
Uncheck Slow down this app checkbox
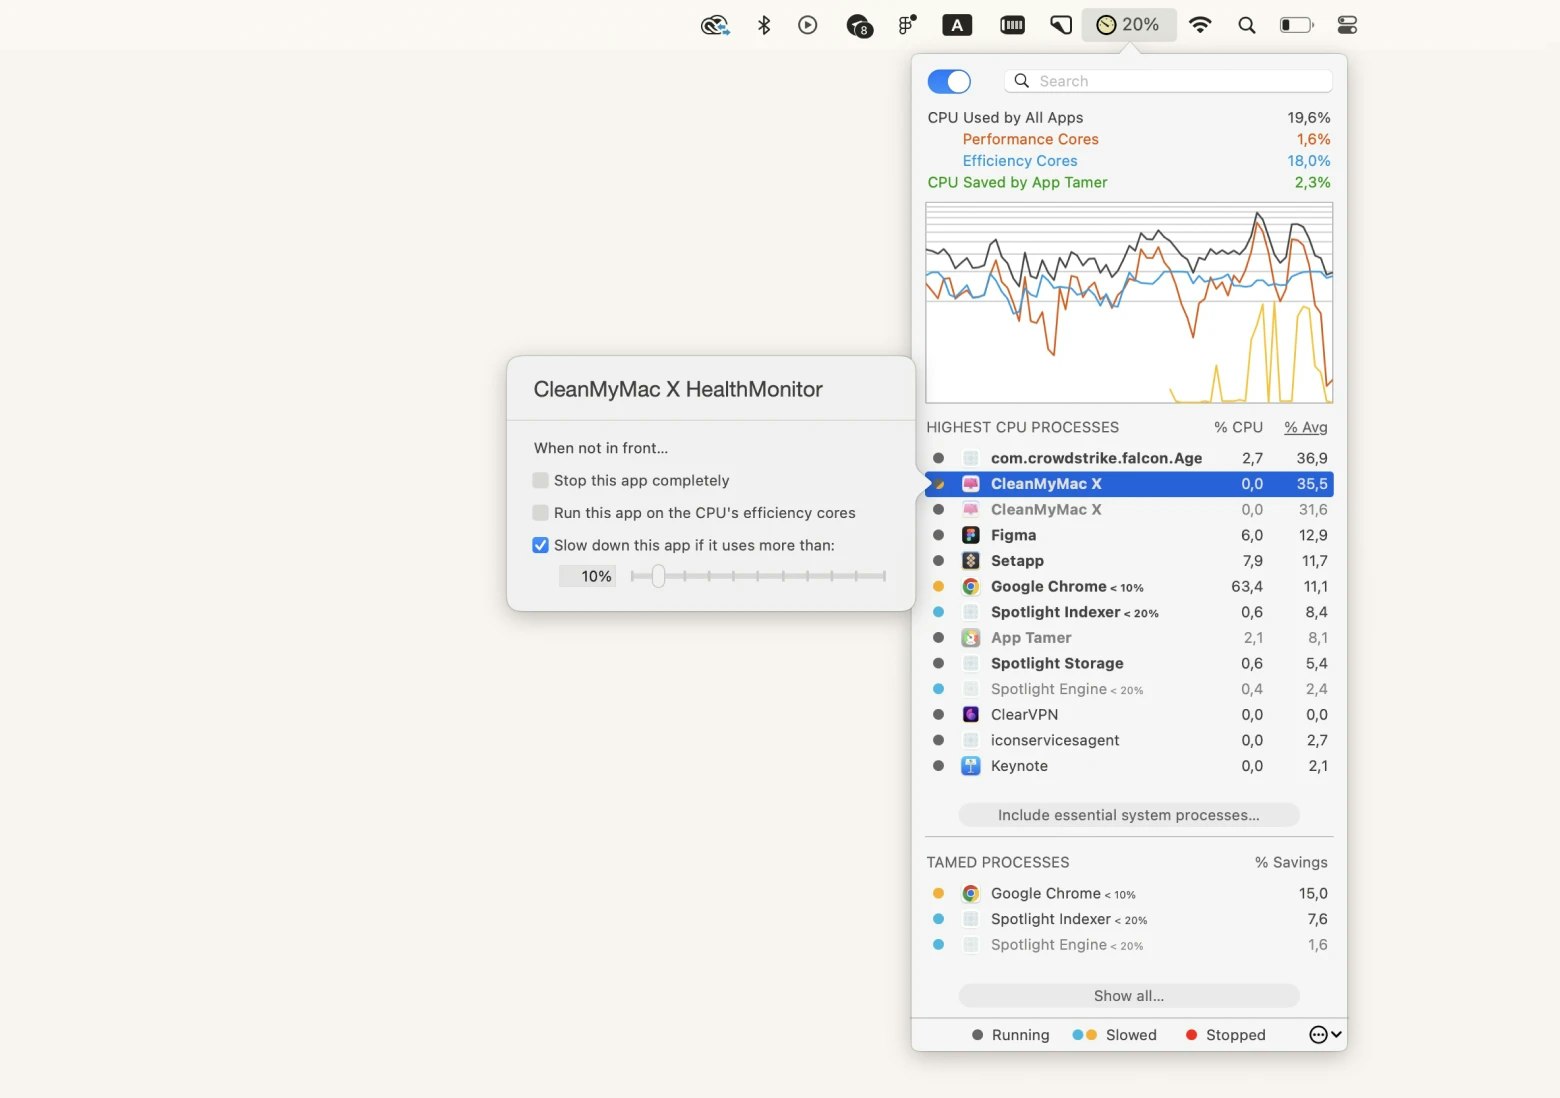540,545
